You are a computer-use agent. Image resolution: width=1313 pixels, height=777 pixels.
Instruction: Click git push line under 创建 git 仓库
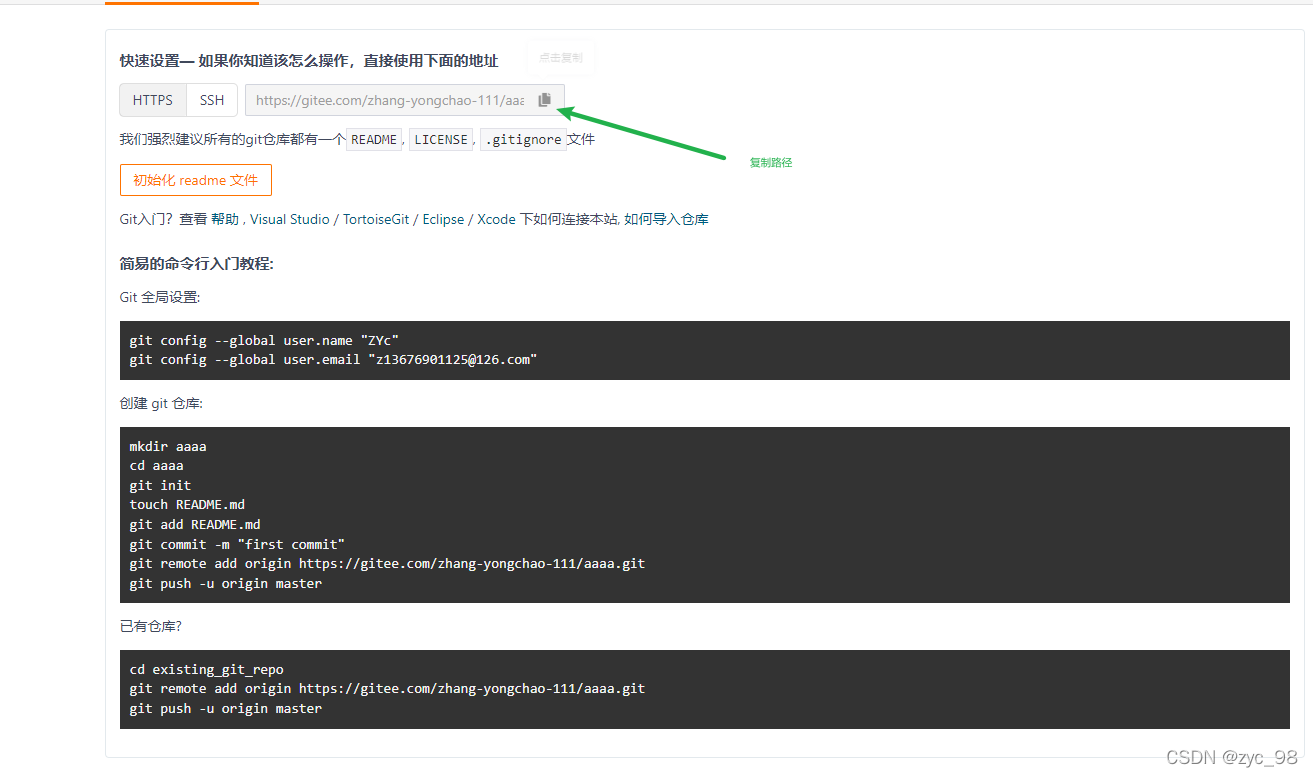coord(226,583)
